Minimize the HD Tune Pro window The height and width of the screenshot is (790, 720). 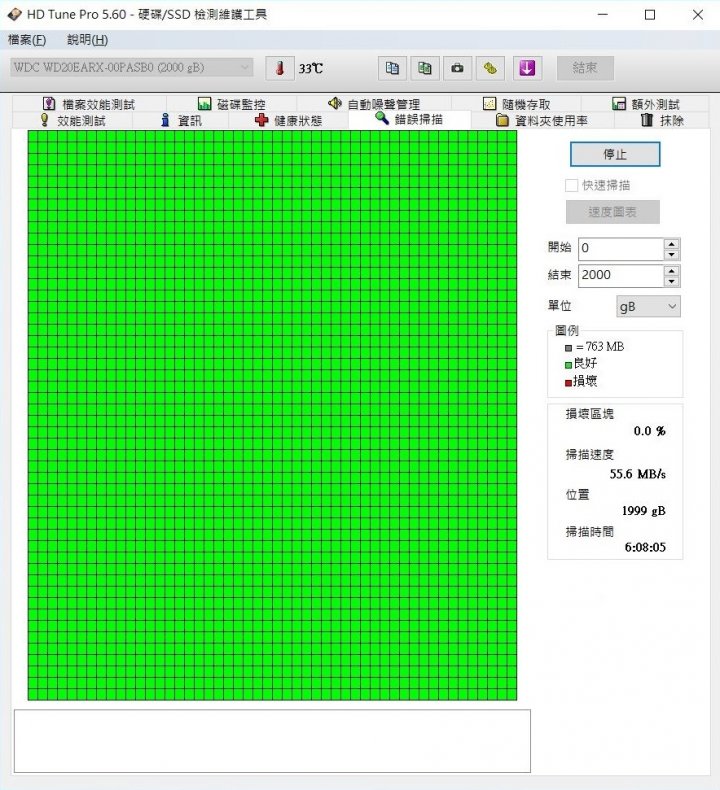(x=603, y=15)
